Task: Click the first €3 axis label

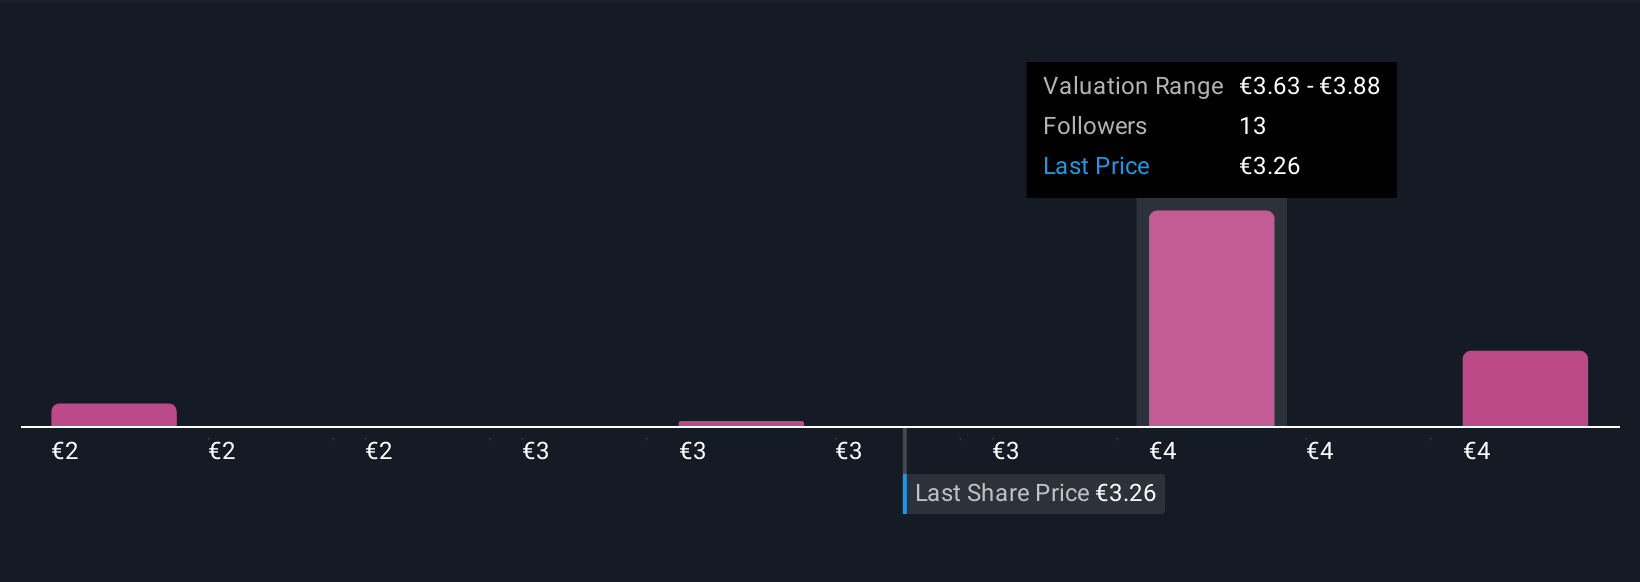Action: click(x=536, y=451)
